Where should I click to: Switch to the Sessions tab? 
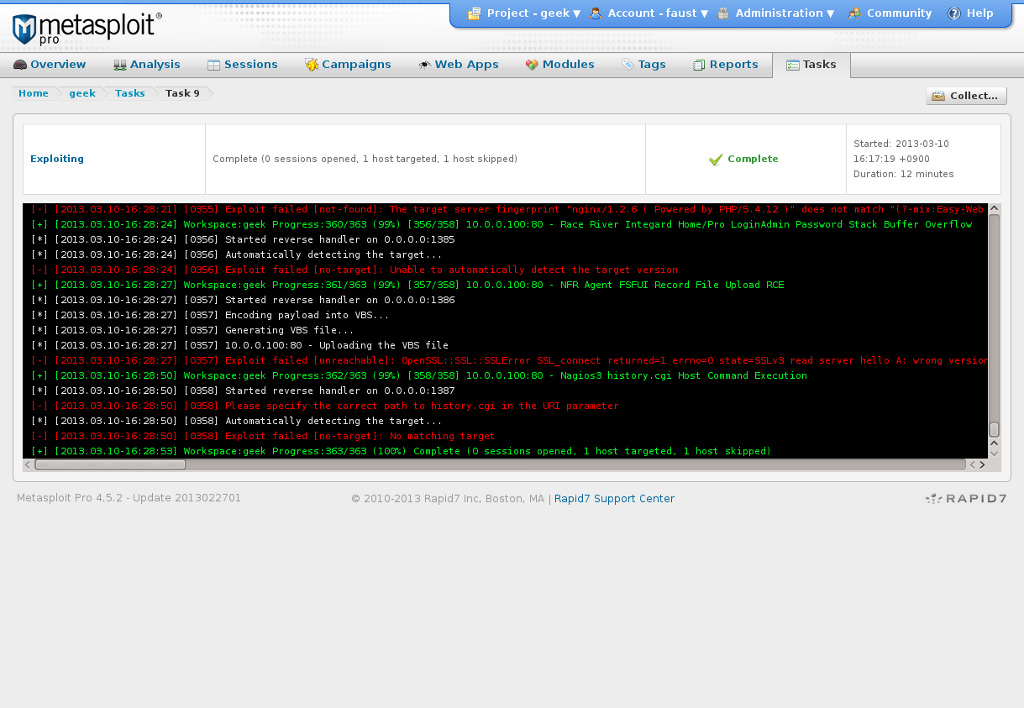click(x=242, y=65)
